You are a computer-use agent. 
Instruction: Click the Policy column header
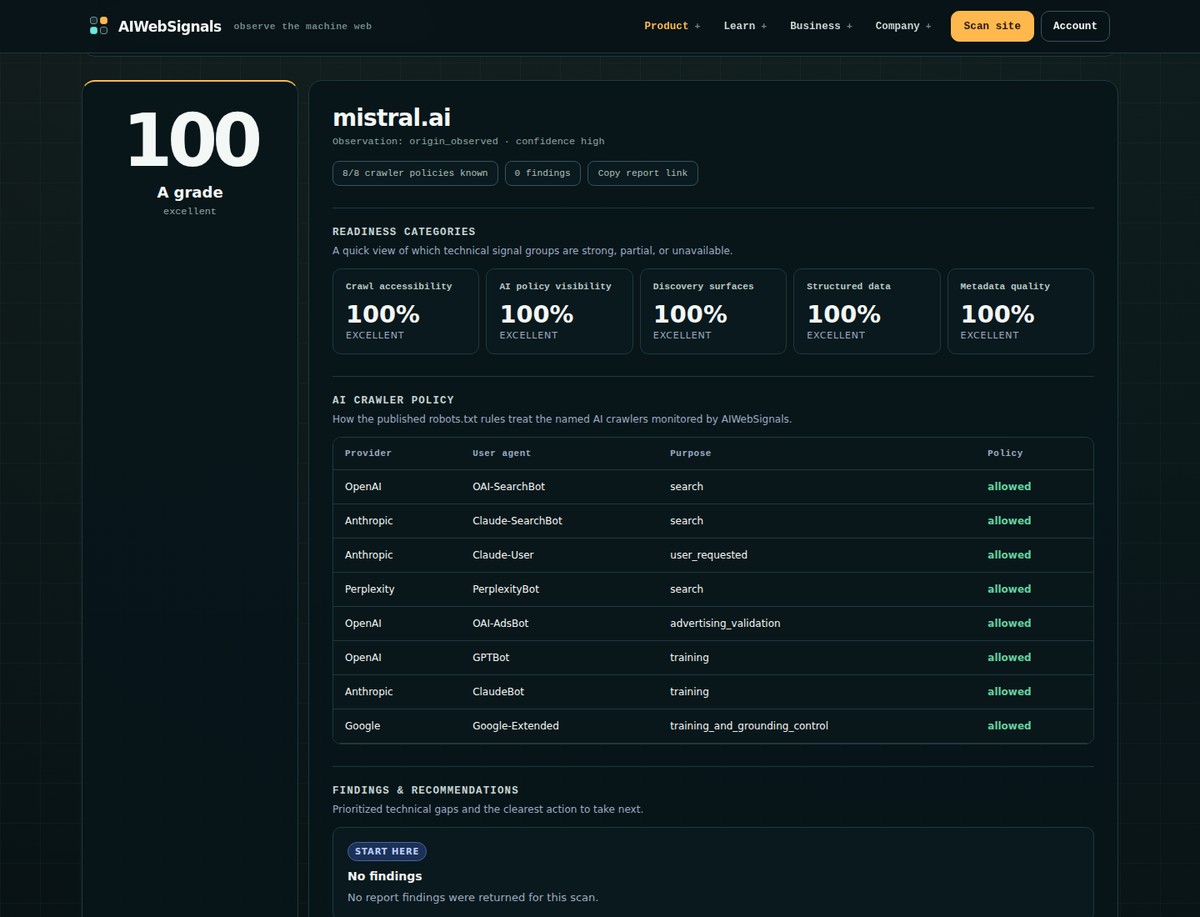tap(1005, 453)
